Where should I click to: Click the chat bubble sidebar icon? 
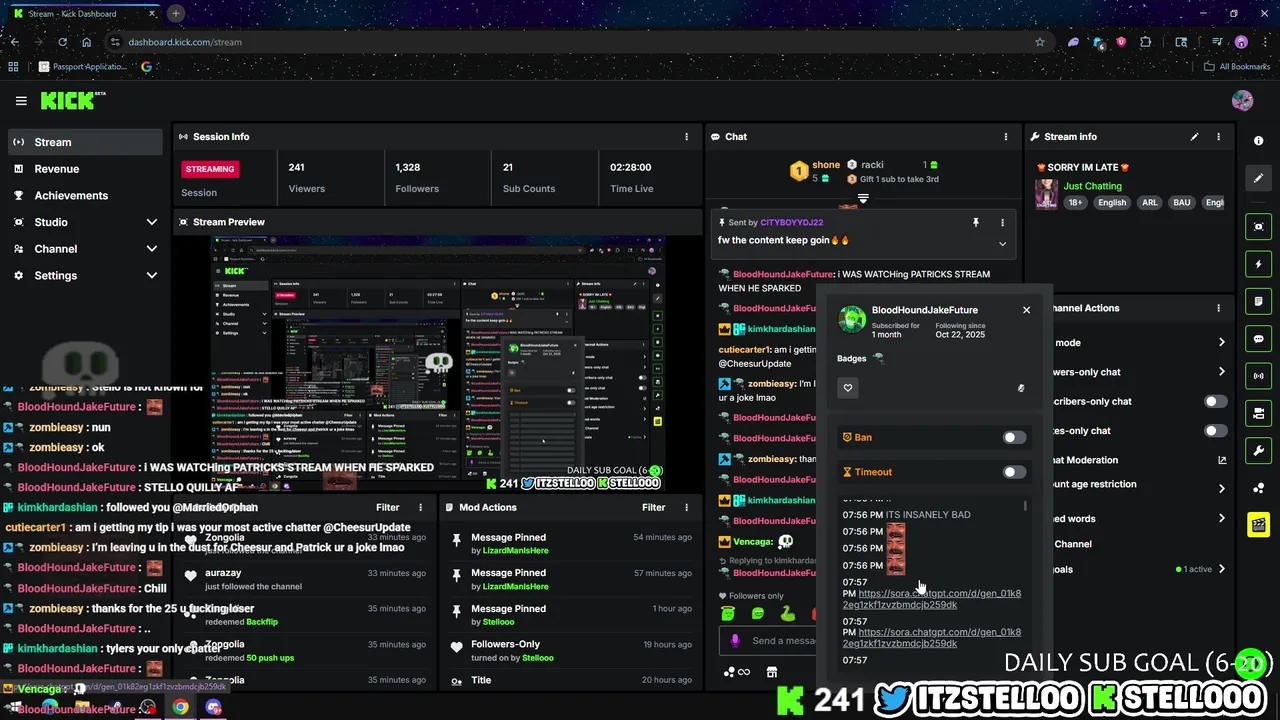(1258, 339)
